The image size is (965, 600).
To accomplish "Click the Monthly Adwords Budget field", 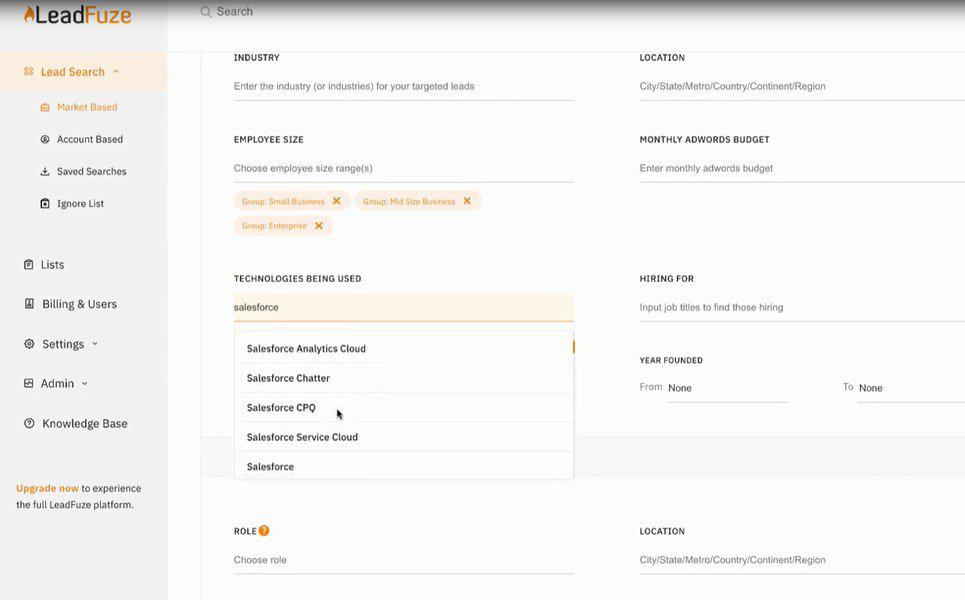I will tap(802, 168).
